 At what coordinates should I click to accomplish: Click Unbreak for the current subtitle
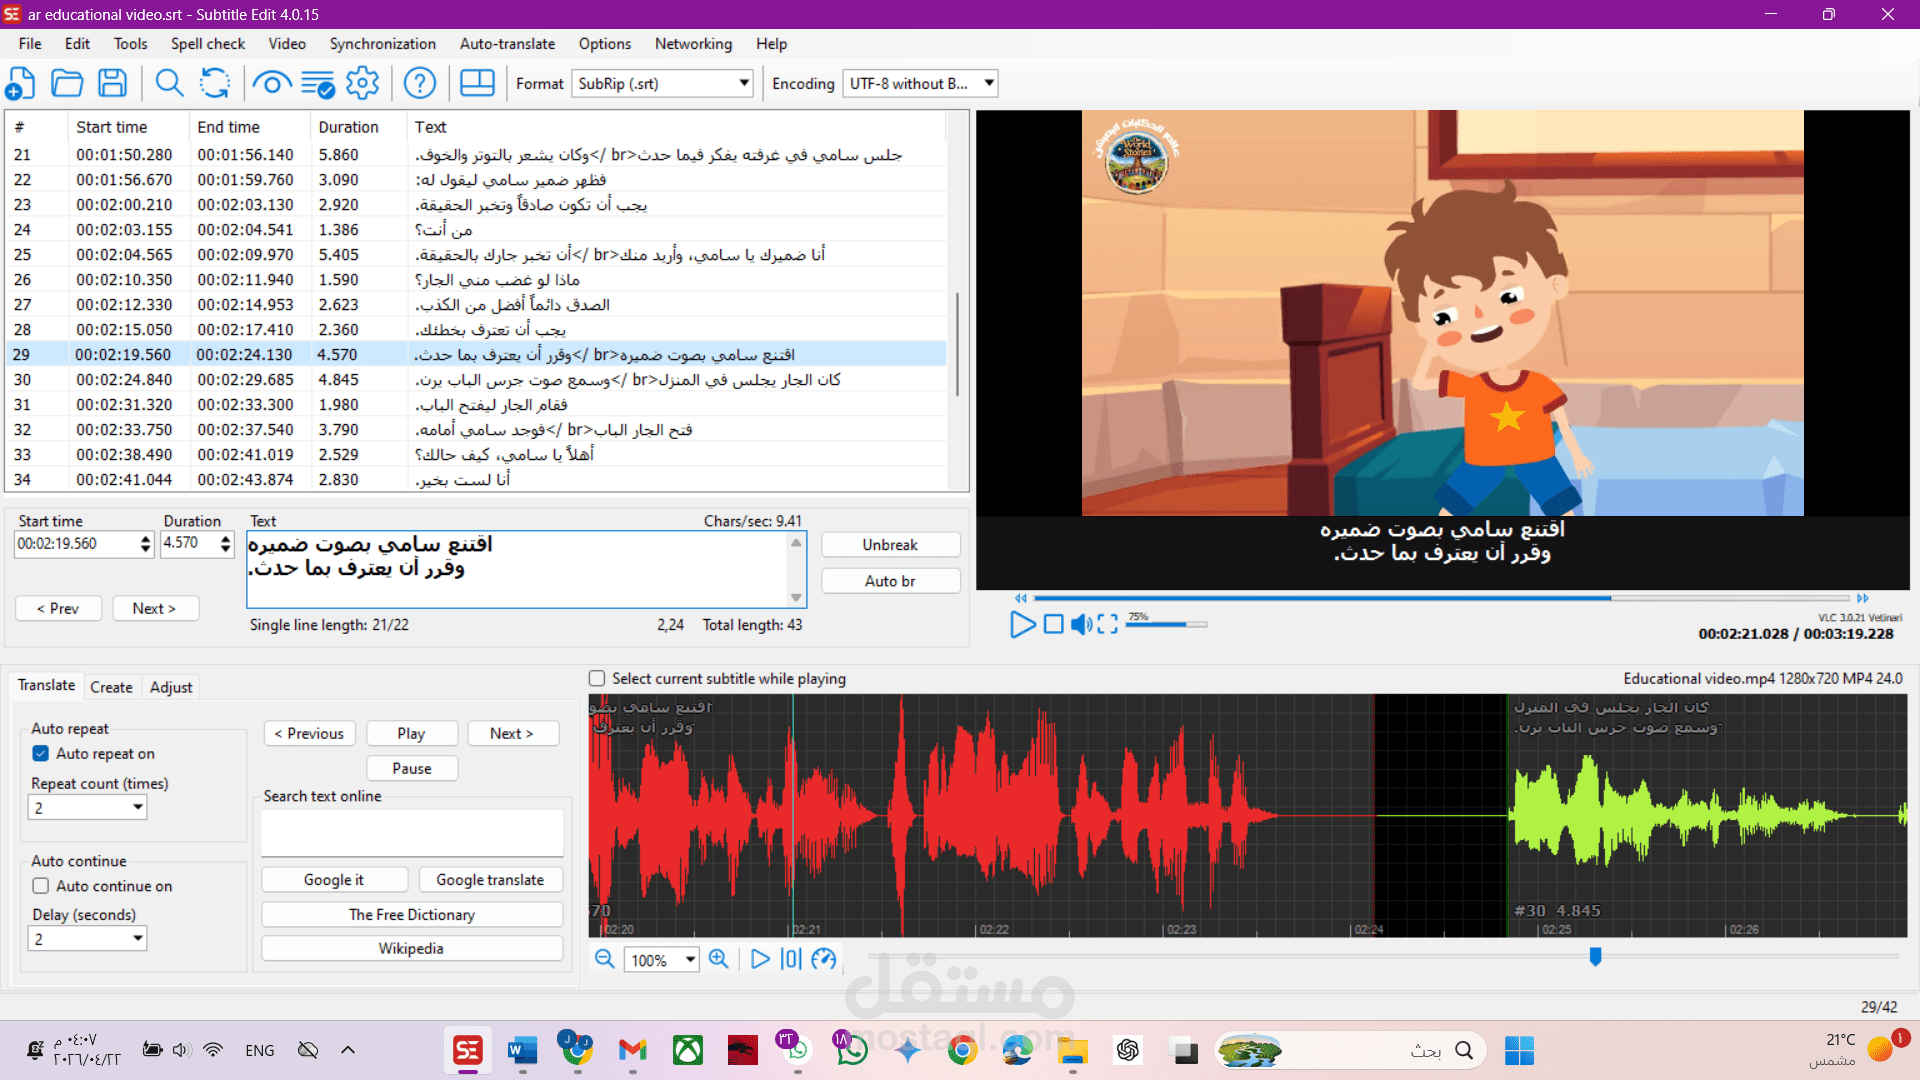[889, 544]
